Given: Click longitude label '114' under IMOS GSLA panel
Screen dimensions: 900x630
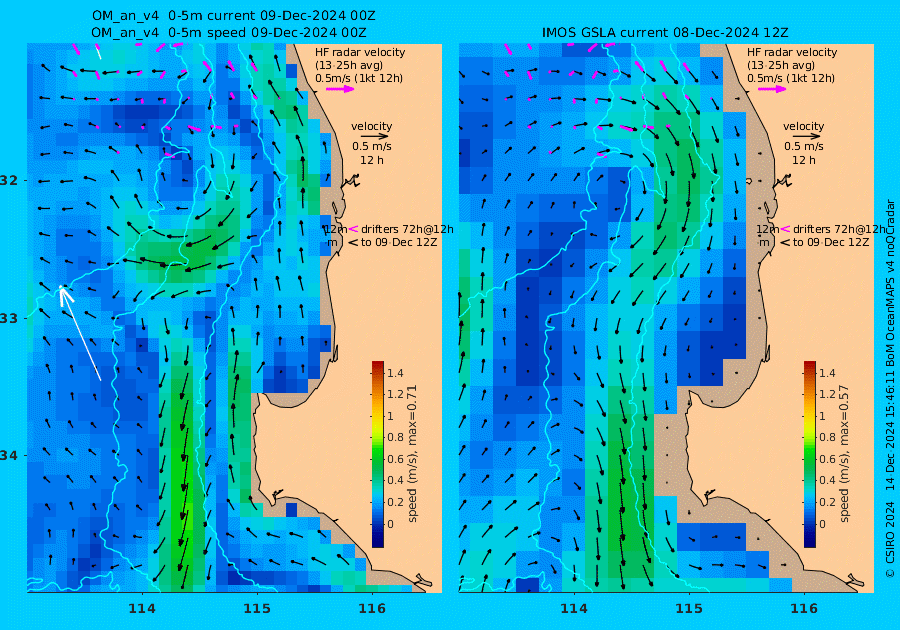Looking at the screenshot, I should tap(573, 609).
